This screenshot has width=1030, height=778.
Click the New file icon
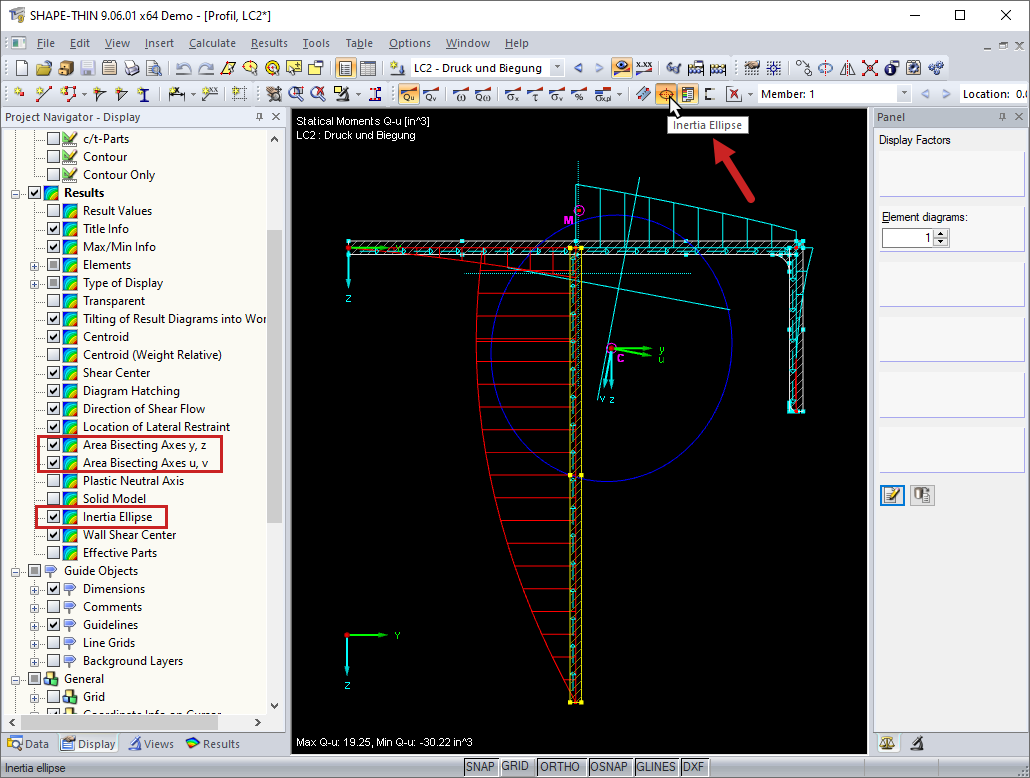(x=22, y=69)
